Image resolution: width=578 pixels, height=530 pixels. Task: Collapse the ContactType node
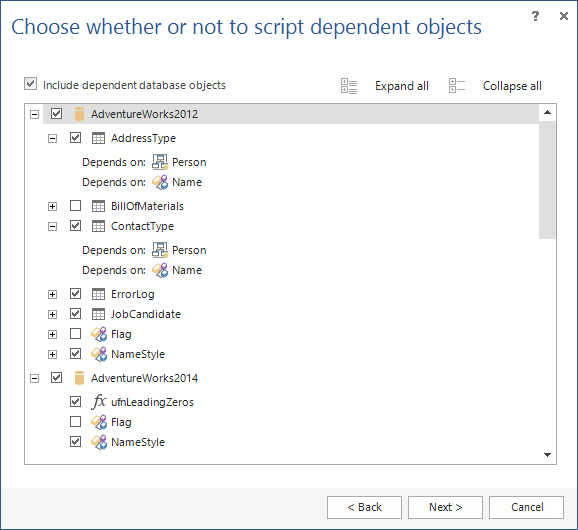point(53,227)
